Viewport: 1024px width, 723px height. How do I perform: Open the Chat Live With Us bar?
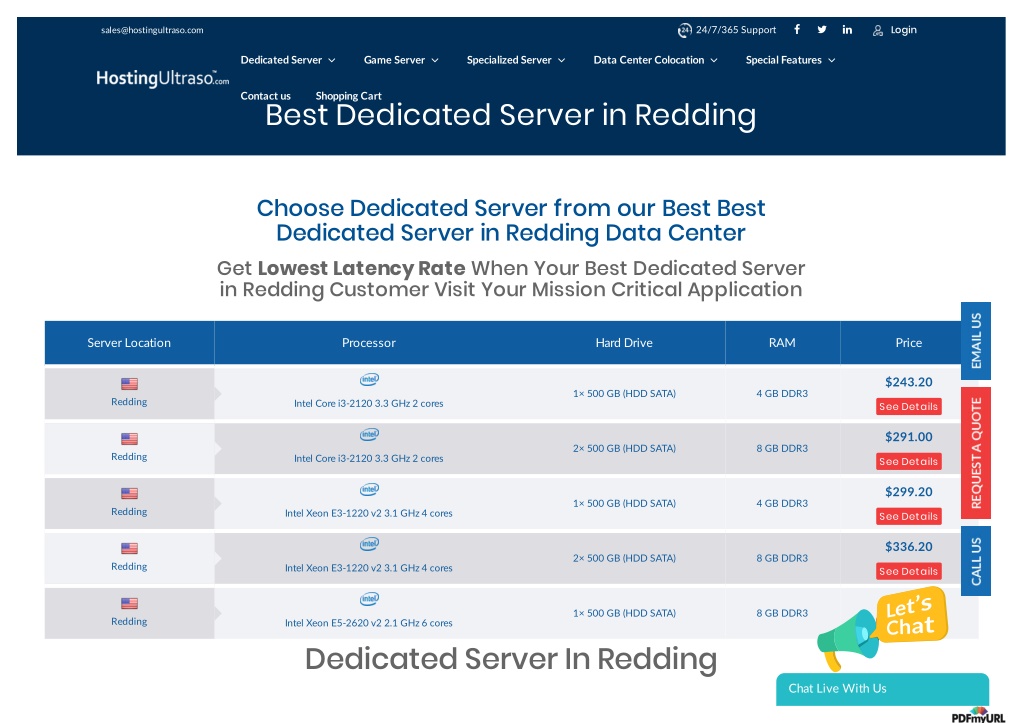(x=882, y=689)
